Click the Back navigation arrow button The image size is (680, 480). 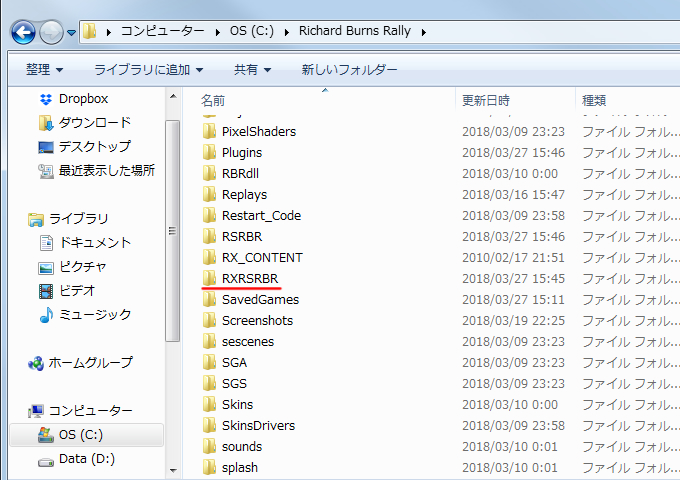[x=23, y=31]
